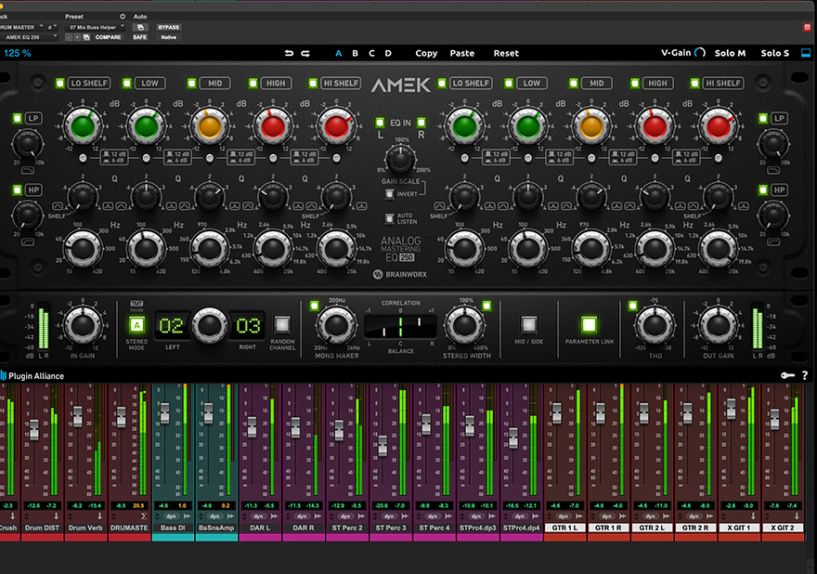Screen dimensions: 817x574
Task: Click the redo arrow in the plugin toolbar
Action: [305, 53]
